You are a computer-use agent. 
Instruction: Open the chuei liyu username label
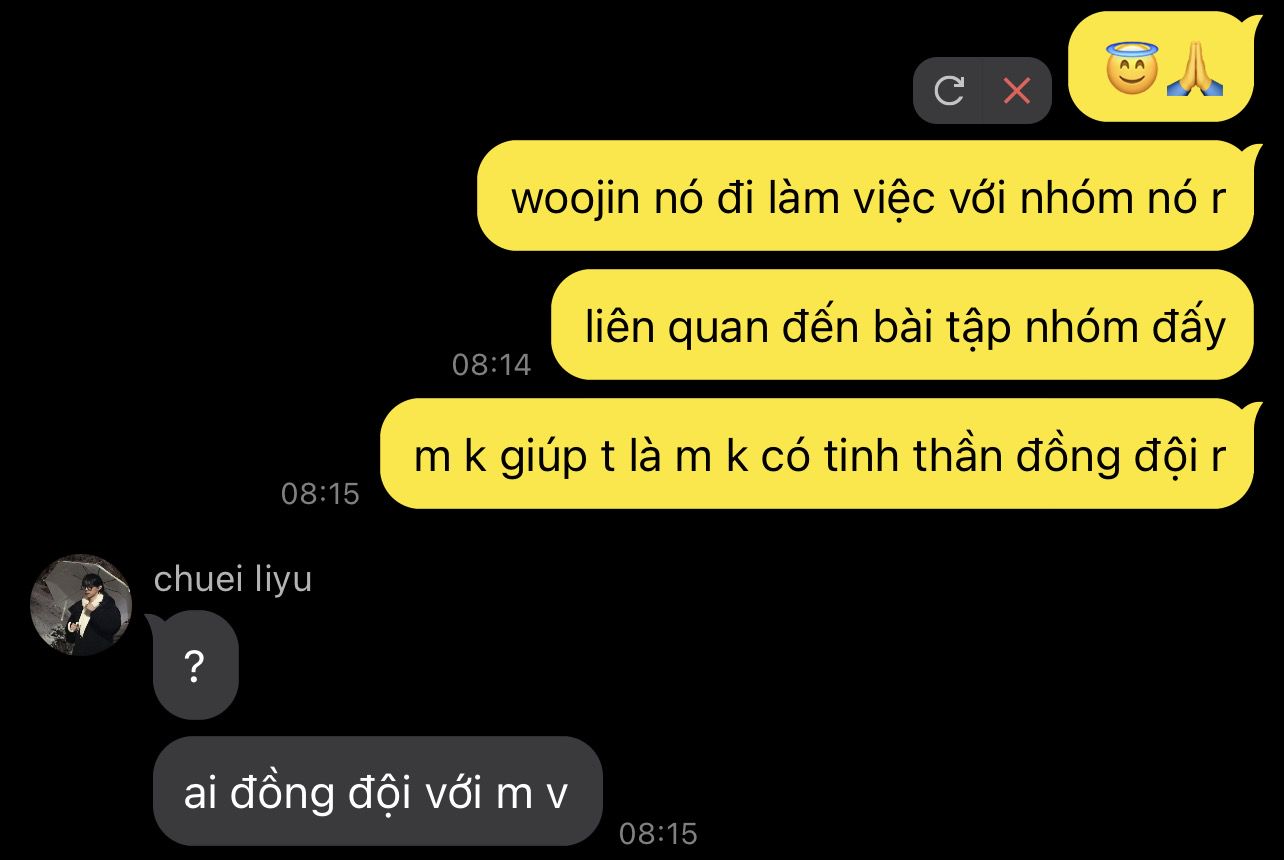coord(233,579)
